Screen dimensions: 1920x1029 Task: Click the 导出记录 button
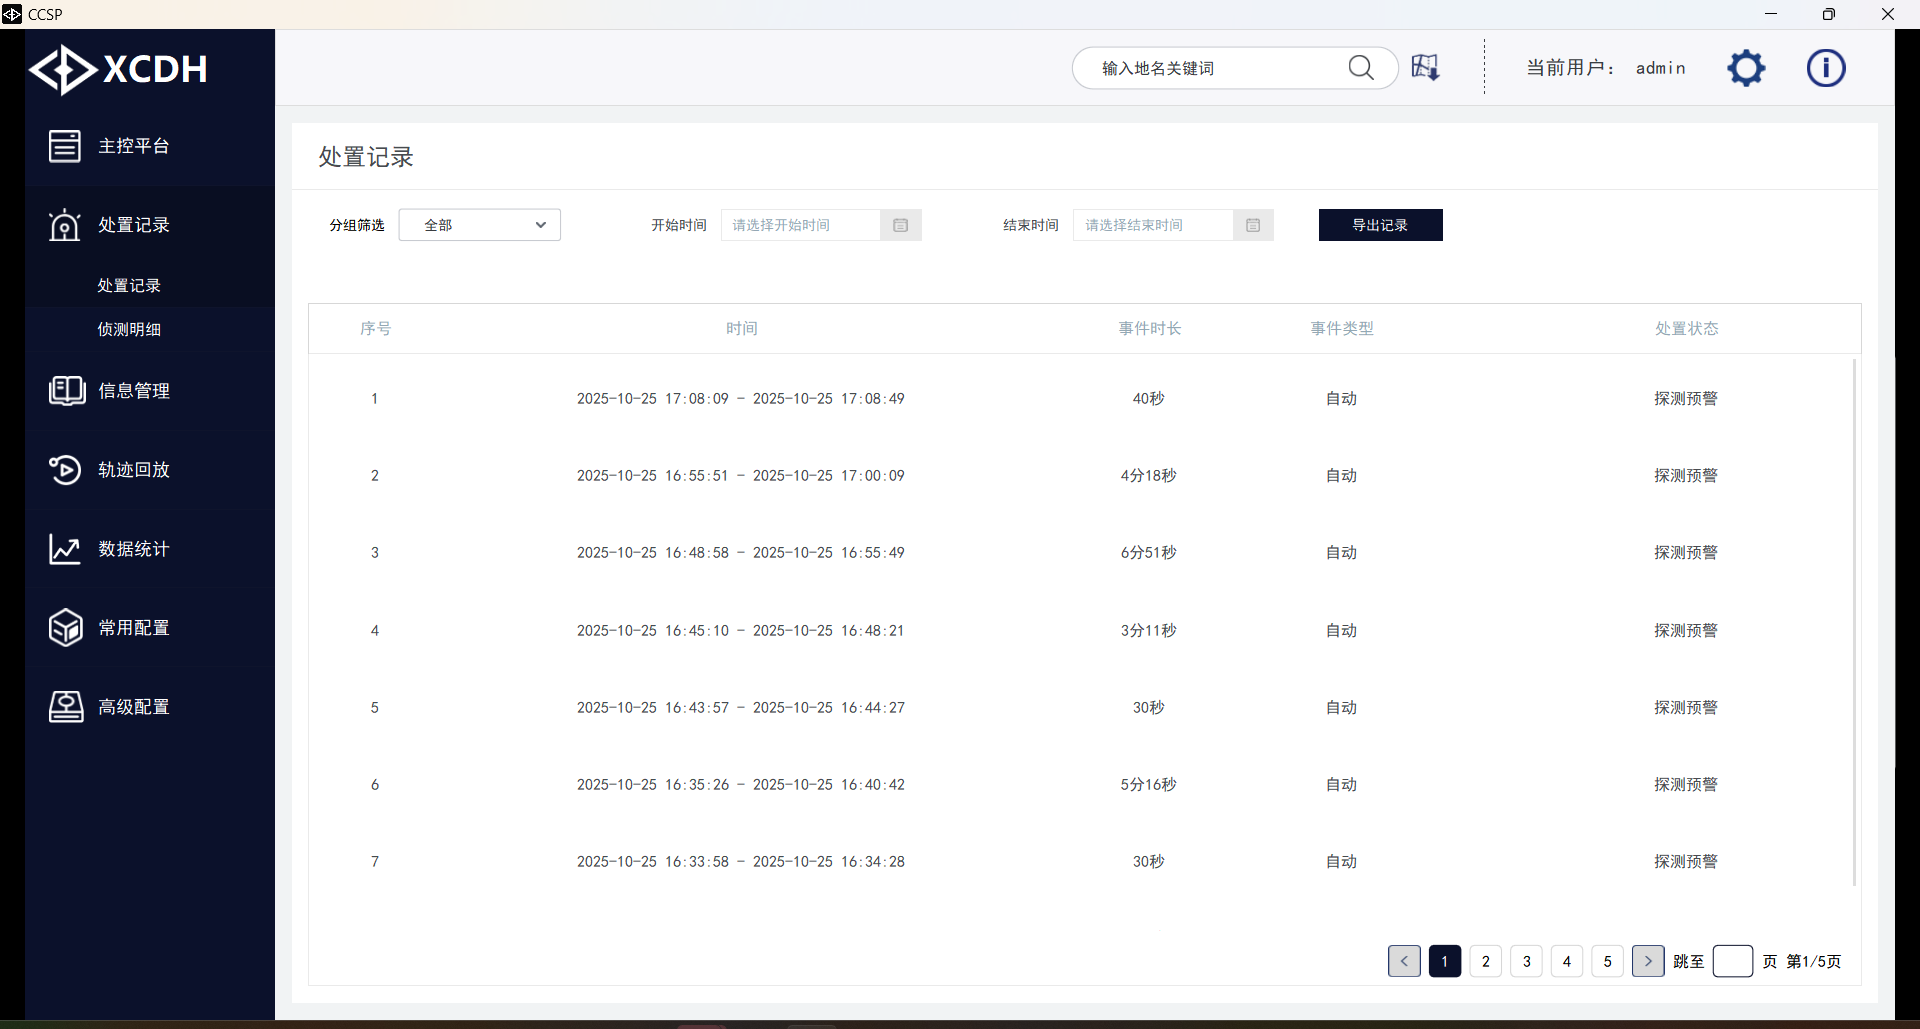click(x=1380, y=225)
